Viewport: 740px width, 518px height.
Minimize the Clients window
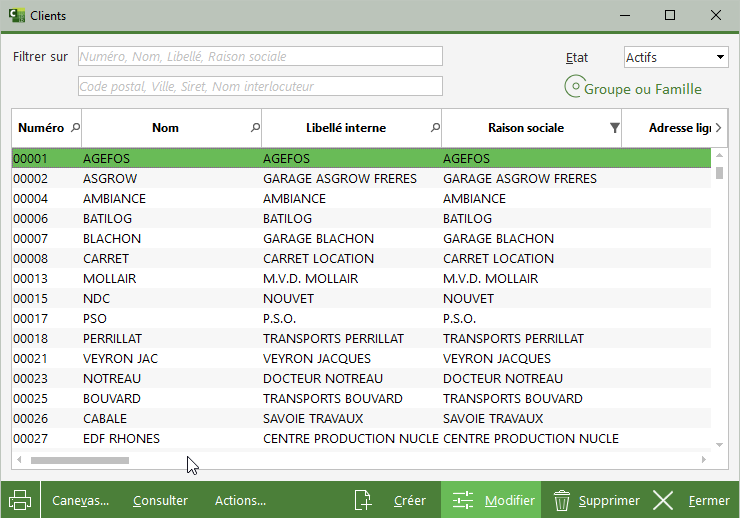point(625,15)
